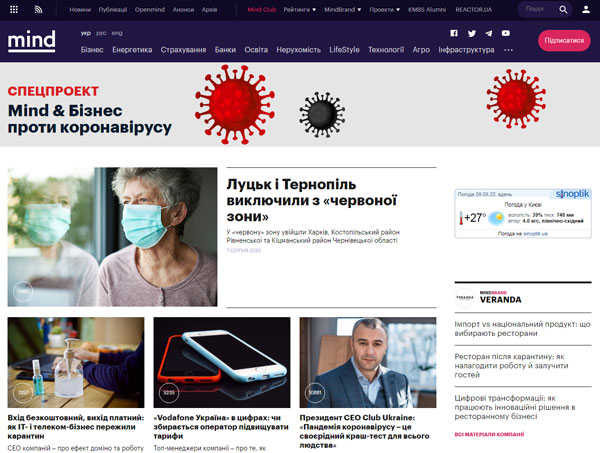The height and width of the screenshot is (453, 600).
Task: Select the укр language option
Action: (x=86, y=33)
